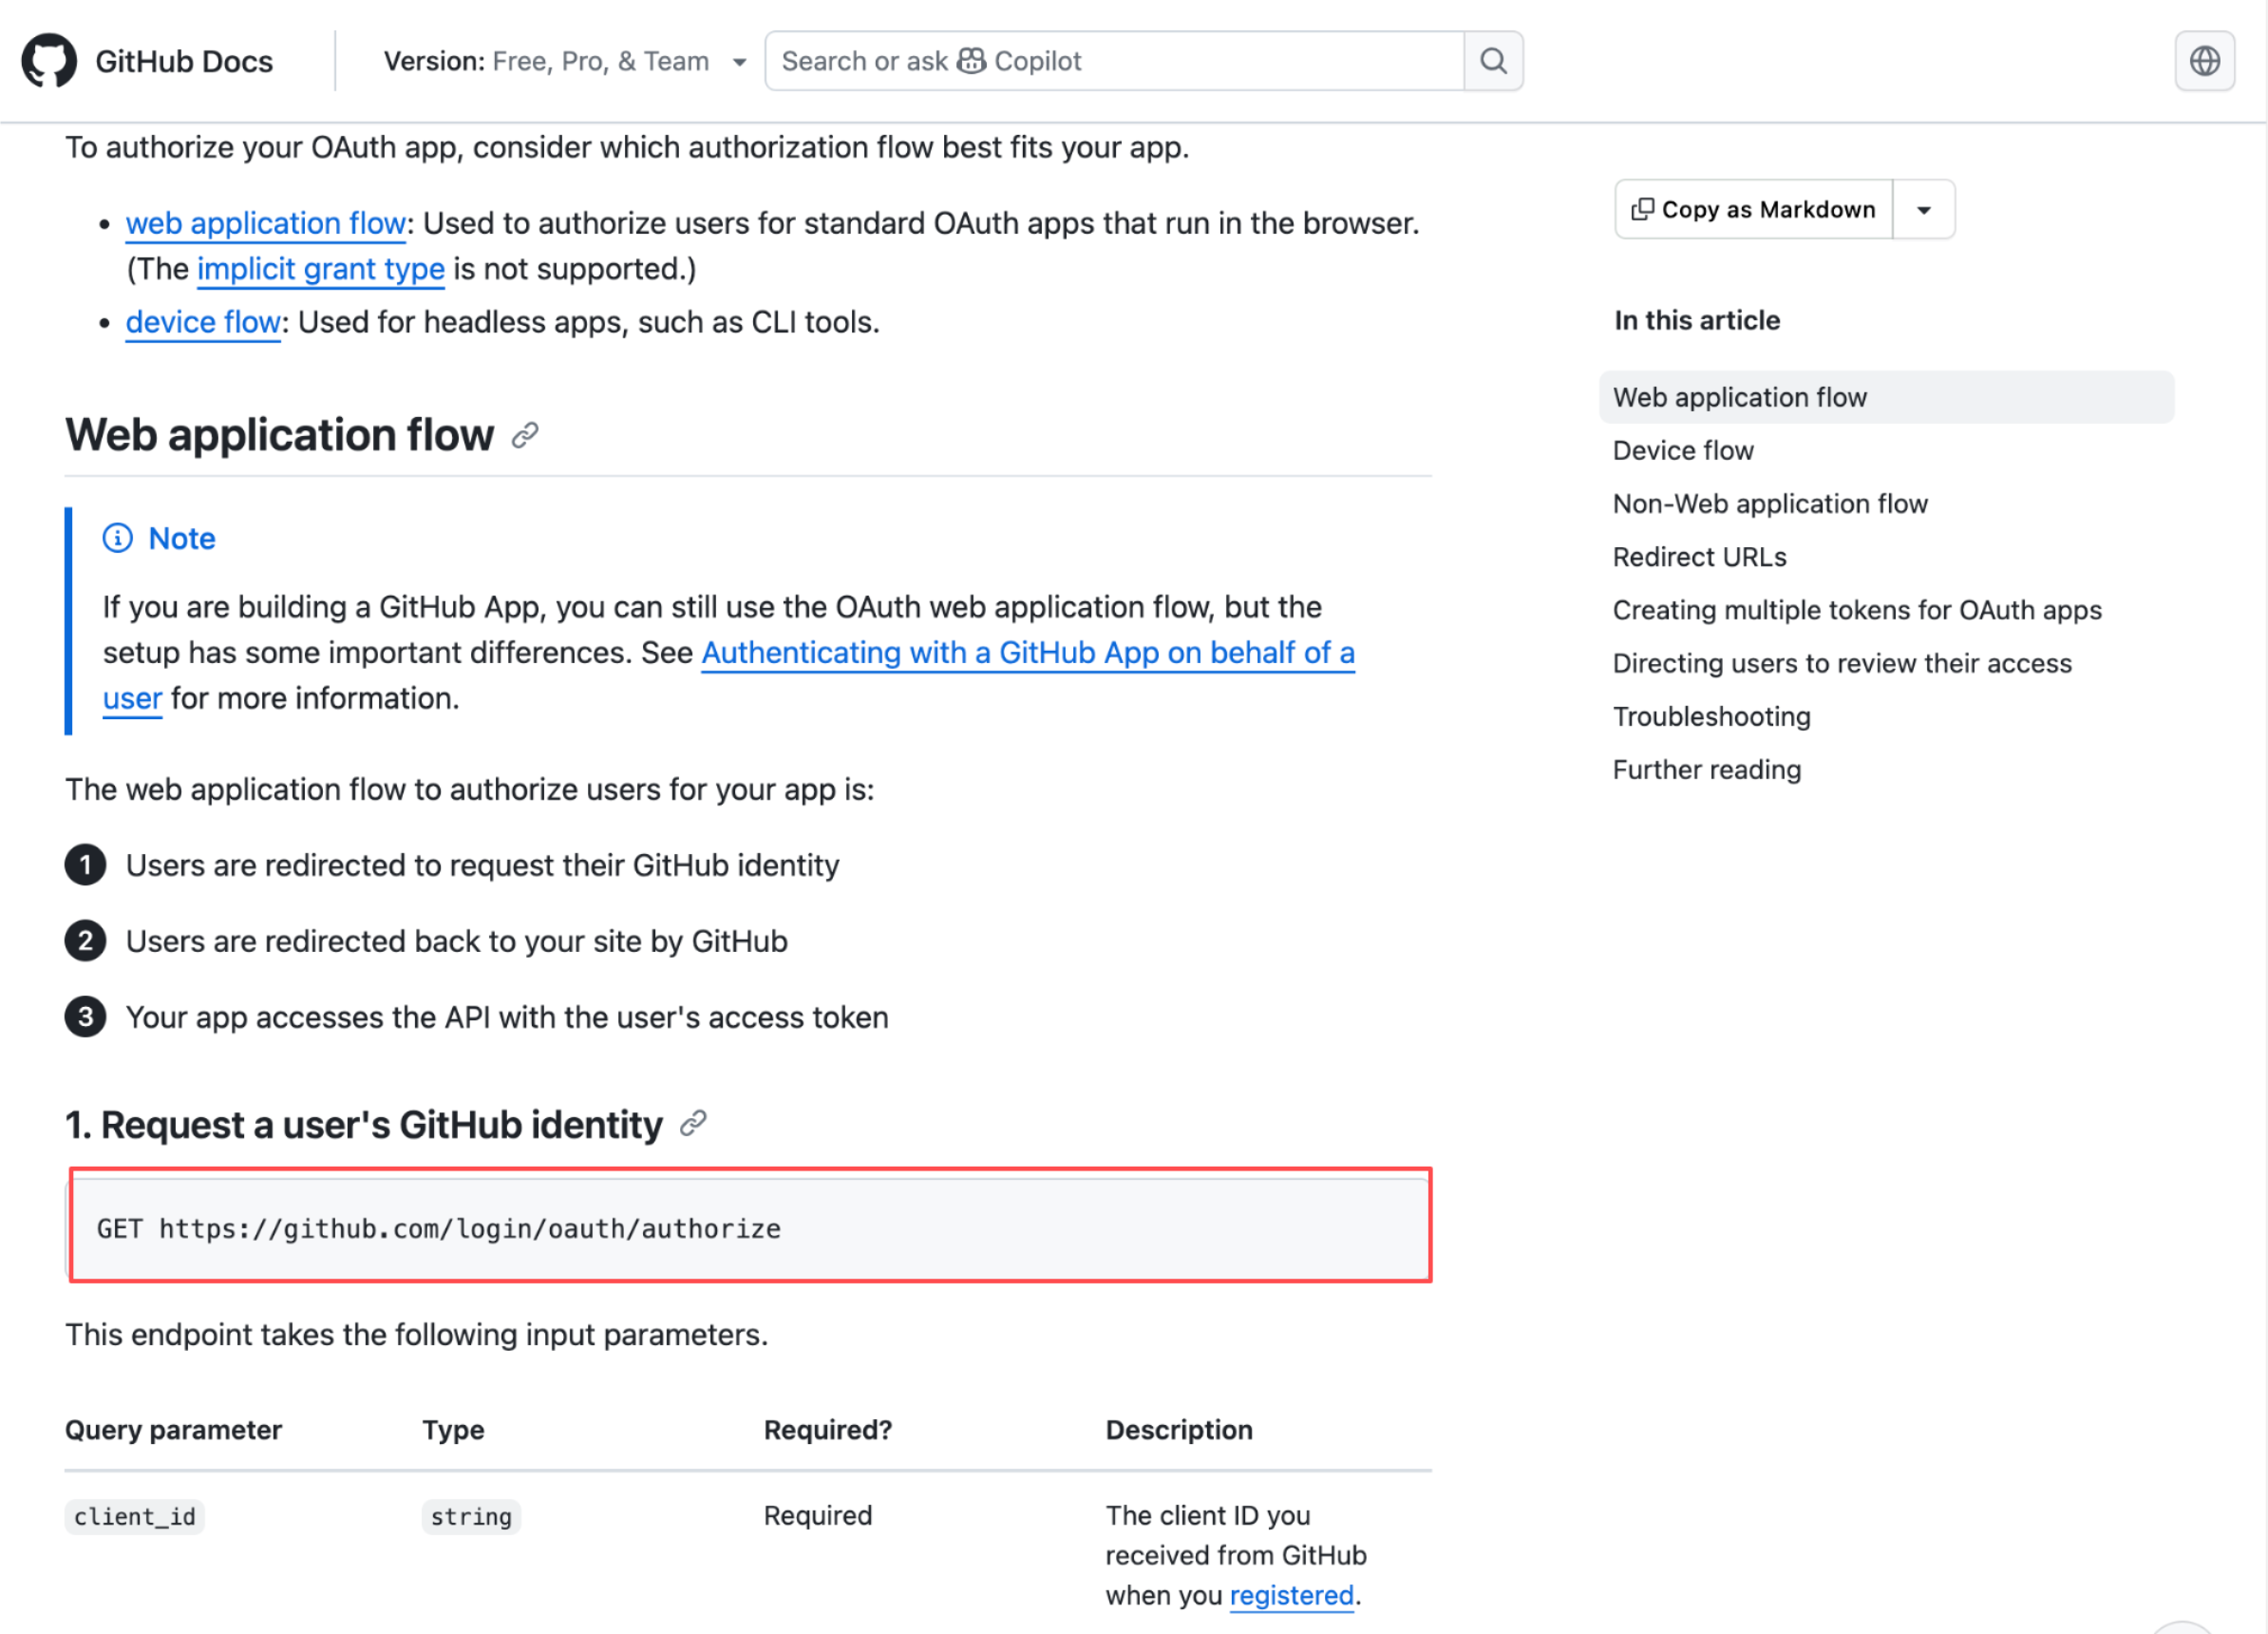Click the Required? column header
Image resolution: width=2268 pixels, height=1634 pixels.
click(827, 1430)
